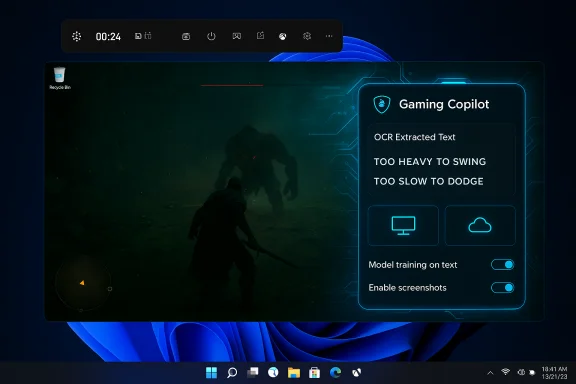Open the round white taskbar app icon
576x384 pixels.
tap(273, 373)
